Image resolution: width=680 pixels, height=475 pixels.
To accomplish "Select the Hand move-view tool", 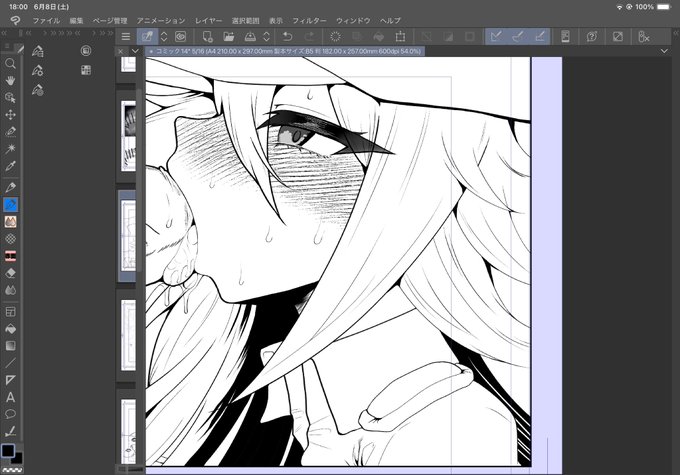I will coord(10,81).
